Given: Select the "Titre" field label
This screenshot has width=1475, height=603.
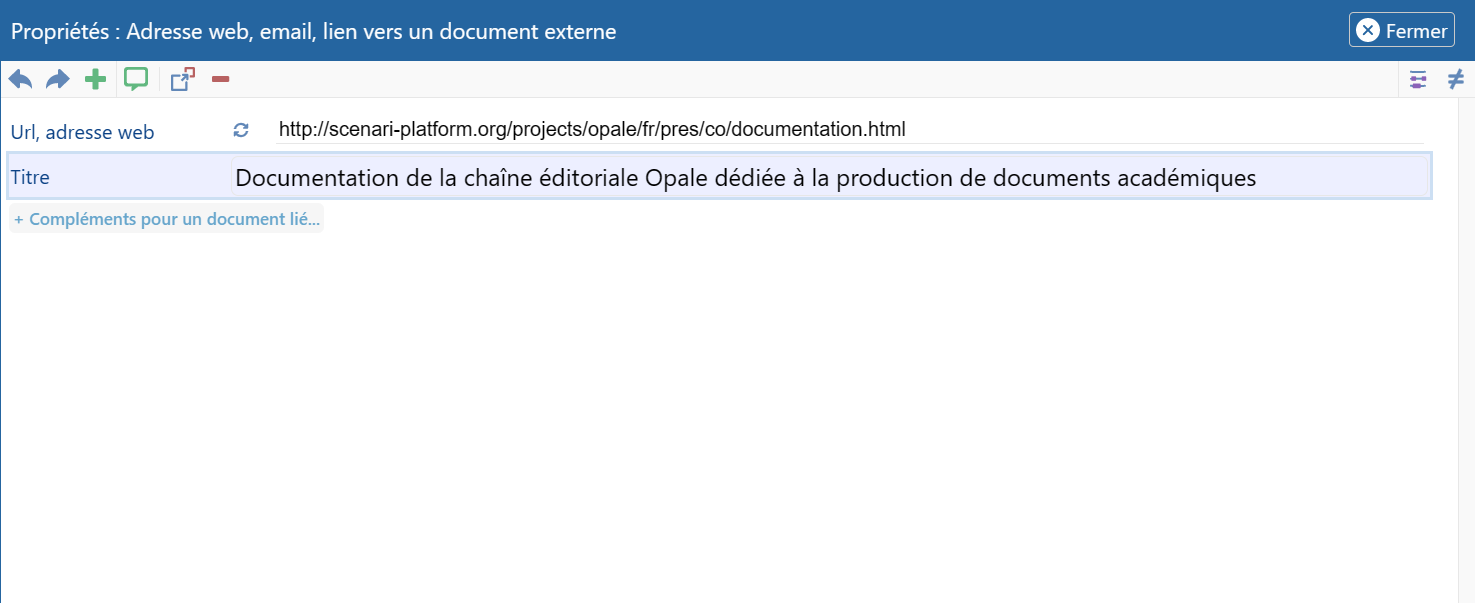Looking at the screenshot, I should point(30,178).
